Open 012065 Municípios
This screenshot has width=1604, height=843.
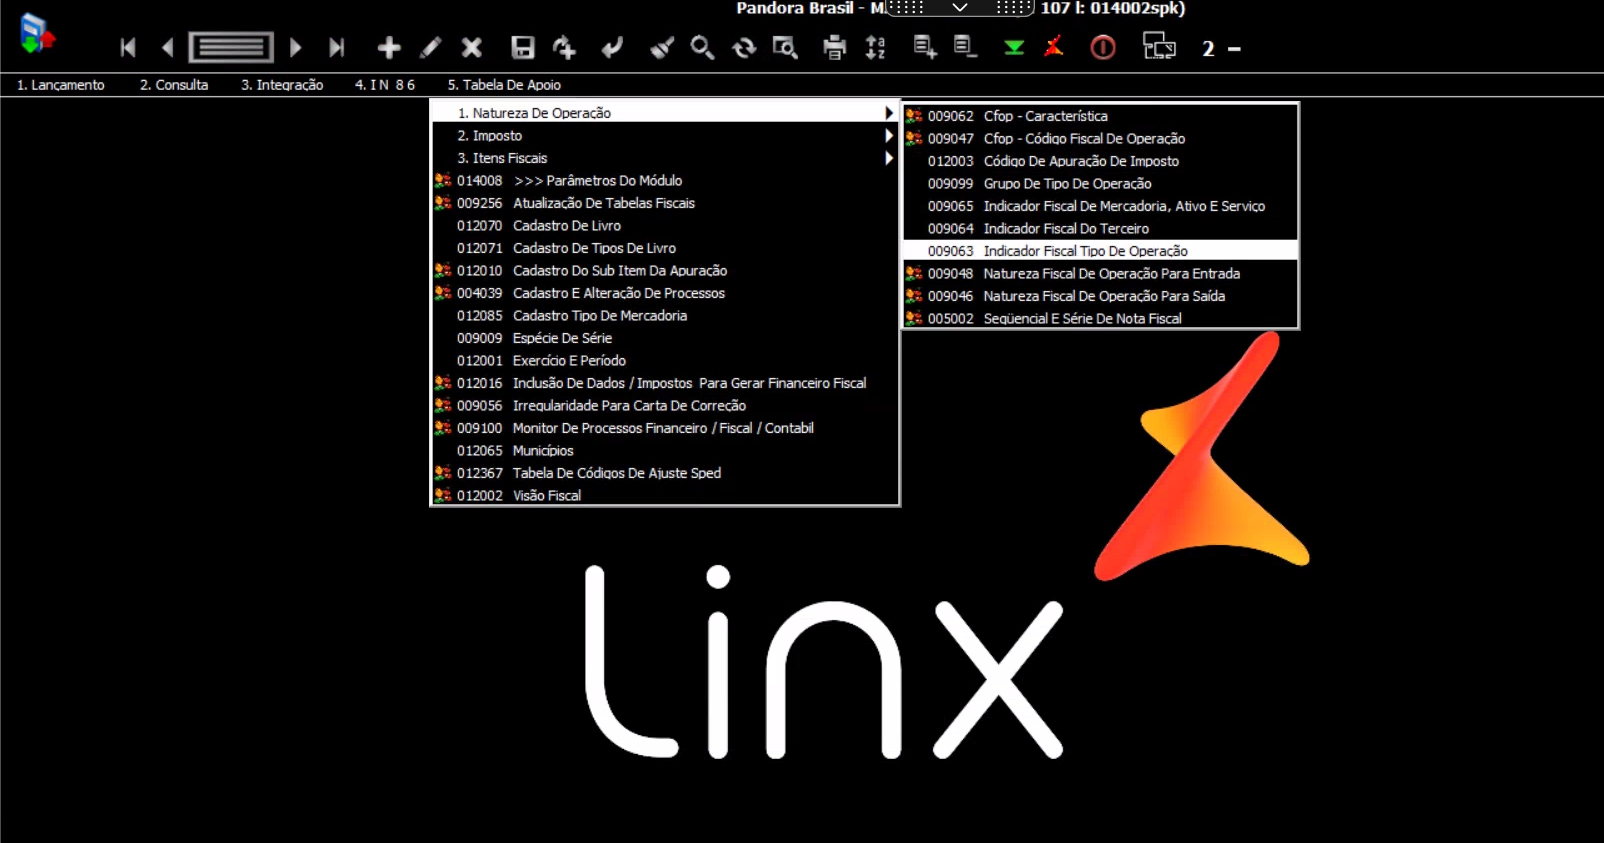[665, 451]
